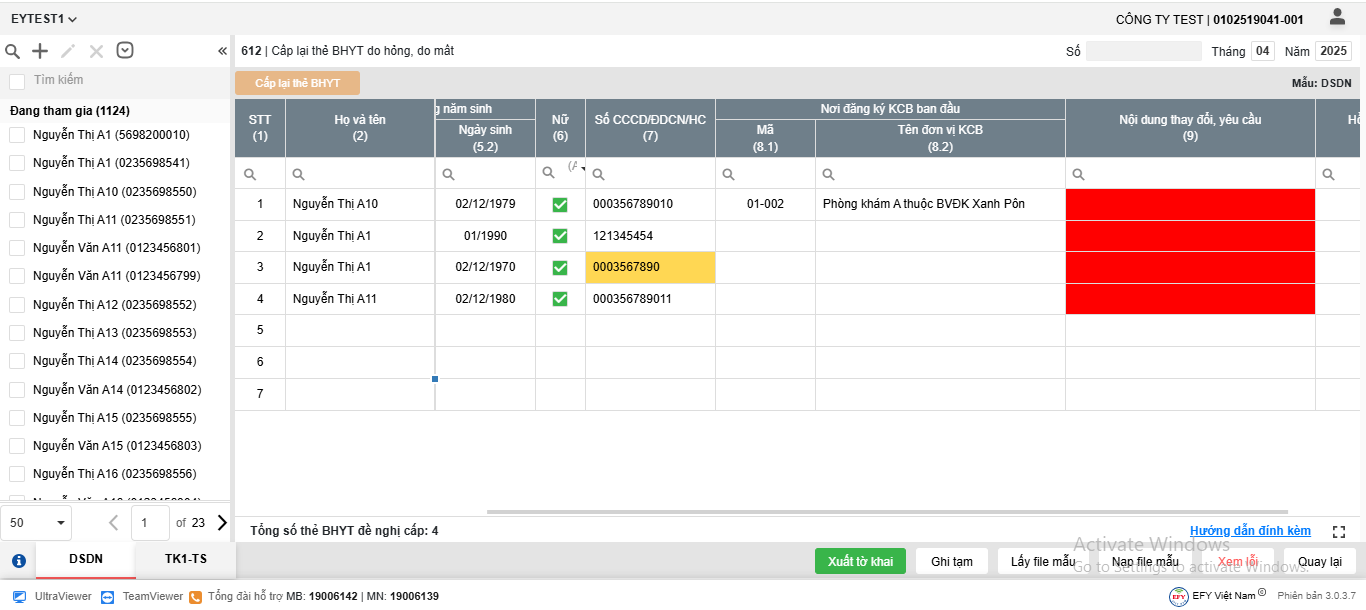Toggle select-all checkbox beside Tìm kiếm
Viewport: 1366px width, 610px height.
click(x=17, y=81)
